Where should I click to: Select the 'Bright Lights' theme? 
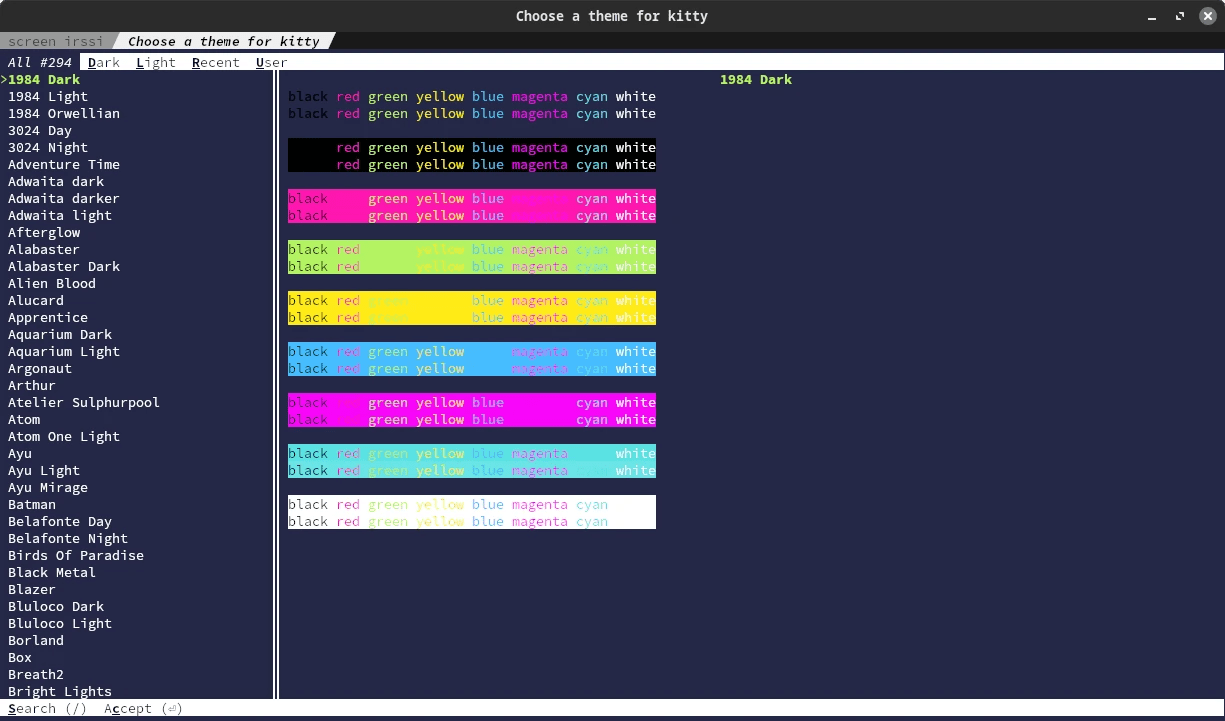coord(60,691)
